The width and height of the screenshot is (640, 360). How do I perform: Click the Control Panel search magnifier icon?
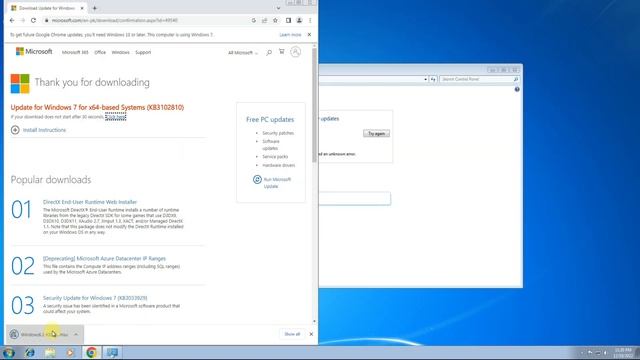point(516,79)
